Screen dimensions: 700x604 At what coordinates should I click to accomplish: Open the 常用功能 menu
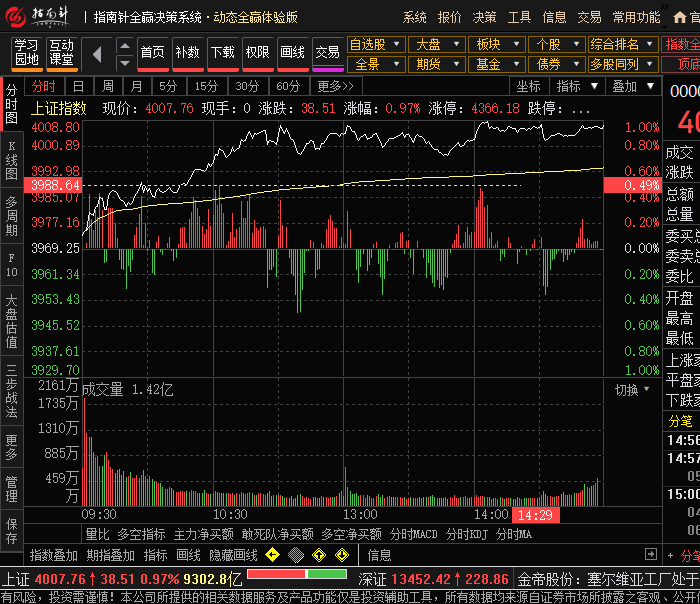point(636,17)
